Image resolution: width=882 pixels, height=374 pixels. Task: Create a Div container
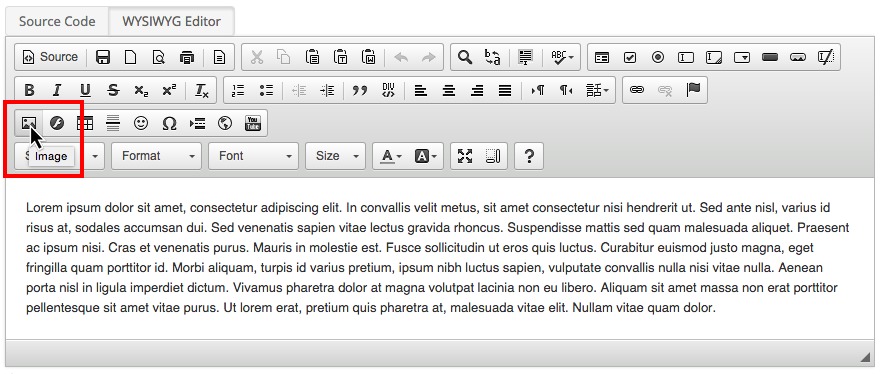click(x=388, y=90)
